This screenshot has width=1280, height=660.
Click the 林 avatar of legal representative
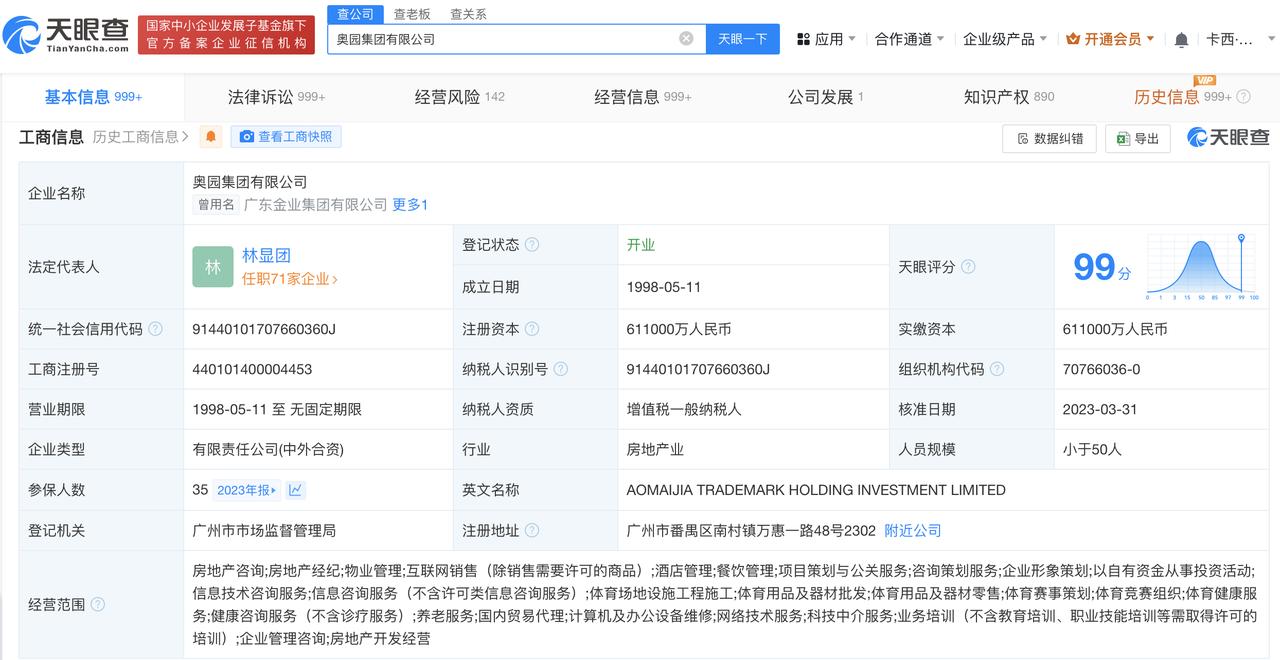212,267
